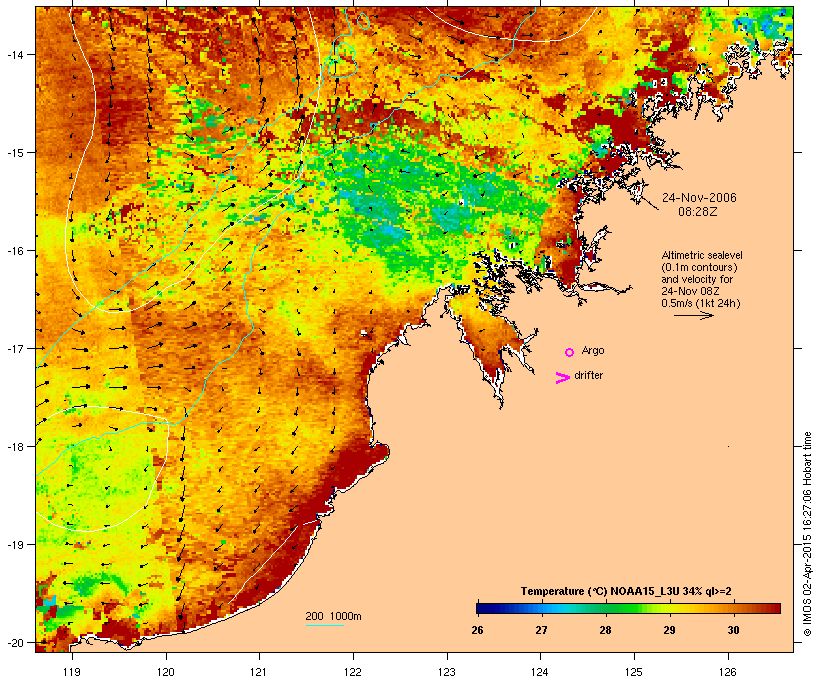Click longitude axis label 120
The image size is (820, 680).
point(166,672)
